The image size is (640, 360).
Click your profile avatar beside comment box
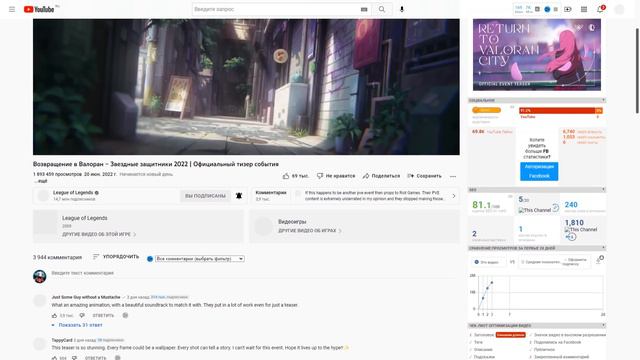(x=40, y=276)
